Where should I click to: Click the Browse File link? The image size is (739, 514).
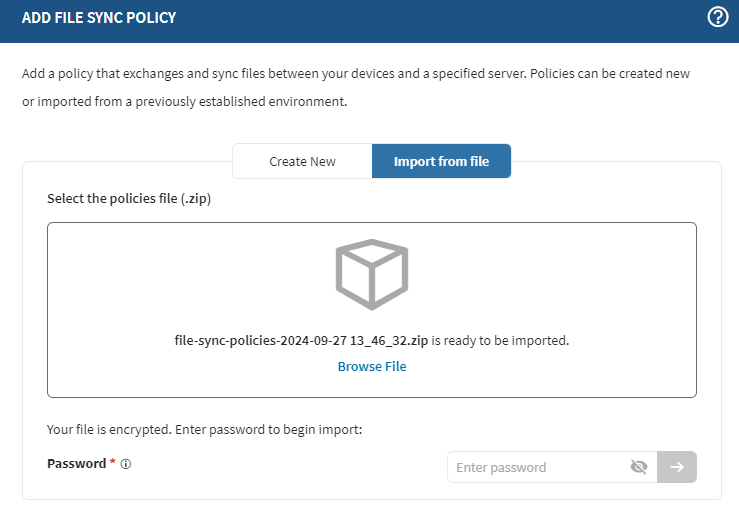[372, 366]
